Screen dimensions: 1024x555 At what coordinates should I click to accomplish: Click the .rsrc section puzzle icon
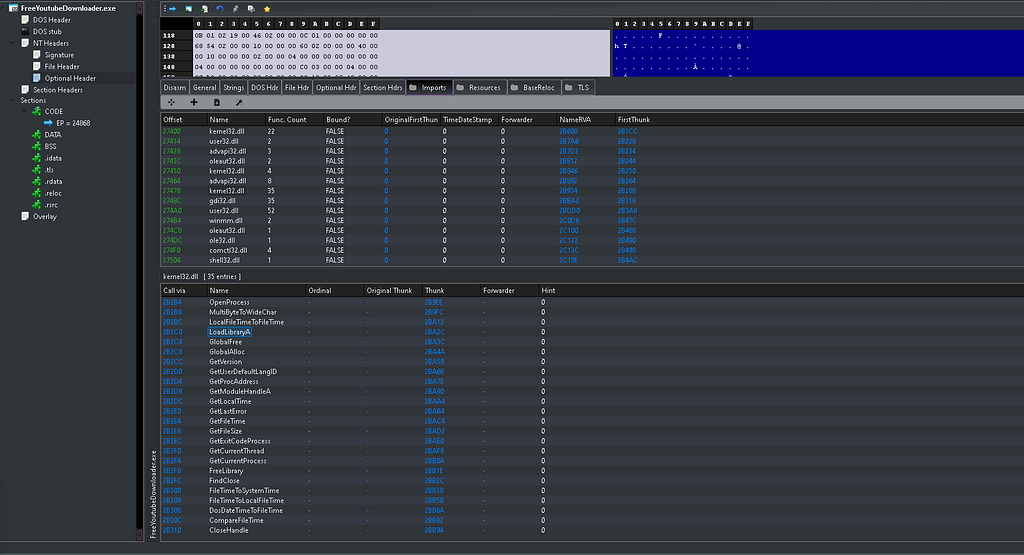click(37, 205)
